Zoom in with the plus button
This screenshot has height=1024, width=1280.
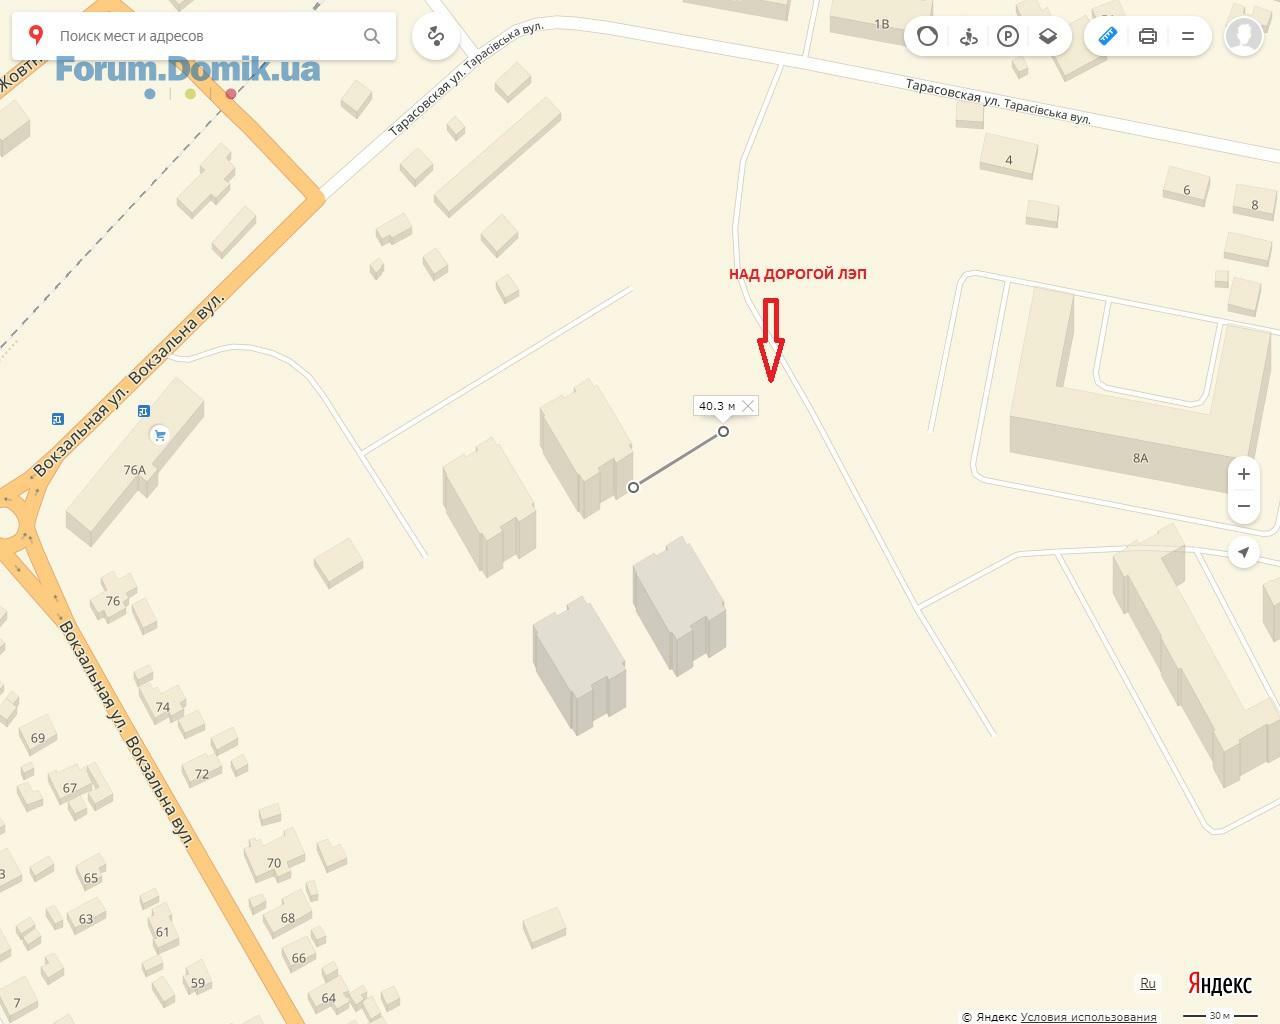pos(1244,474)
